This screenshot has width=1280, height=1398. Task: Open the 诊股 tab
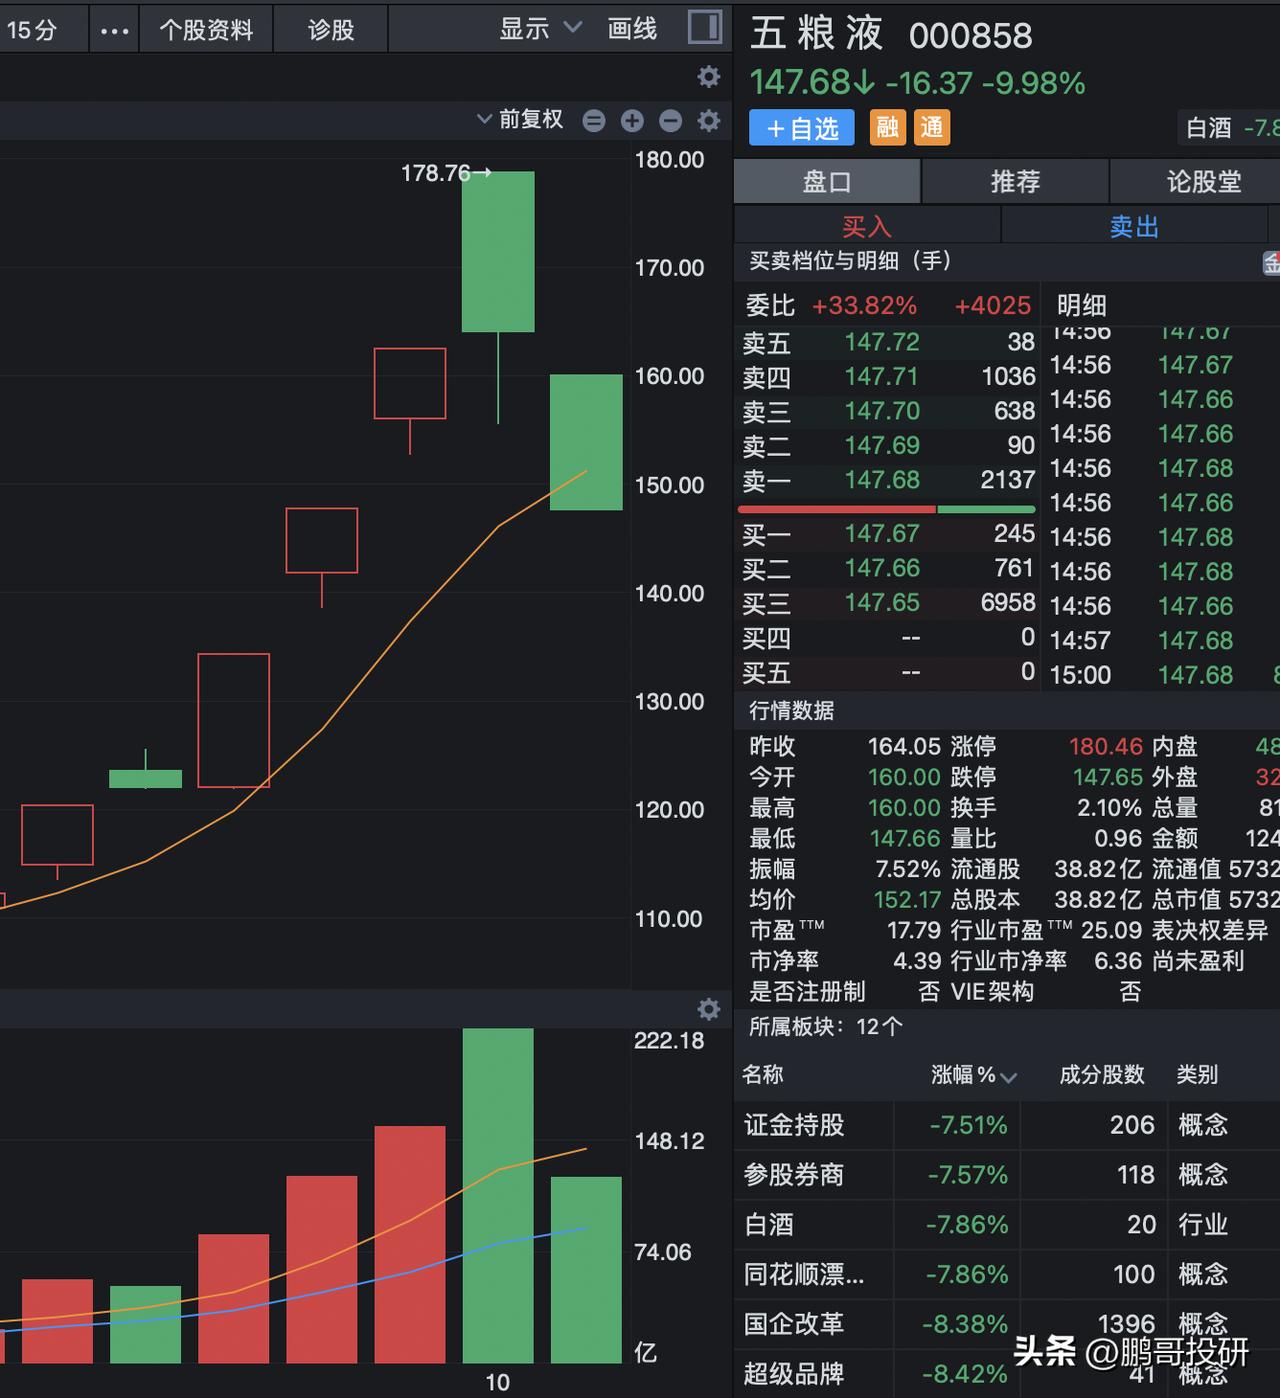point(331,30)
